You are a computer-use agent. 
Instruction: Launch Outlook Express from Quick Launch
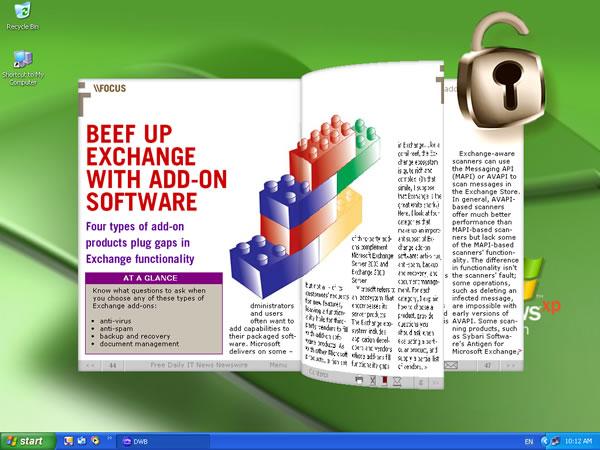pyautogui.click(x=82, y=441)
